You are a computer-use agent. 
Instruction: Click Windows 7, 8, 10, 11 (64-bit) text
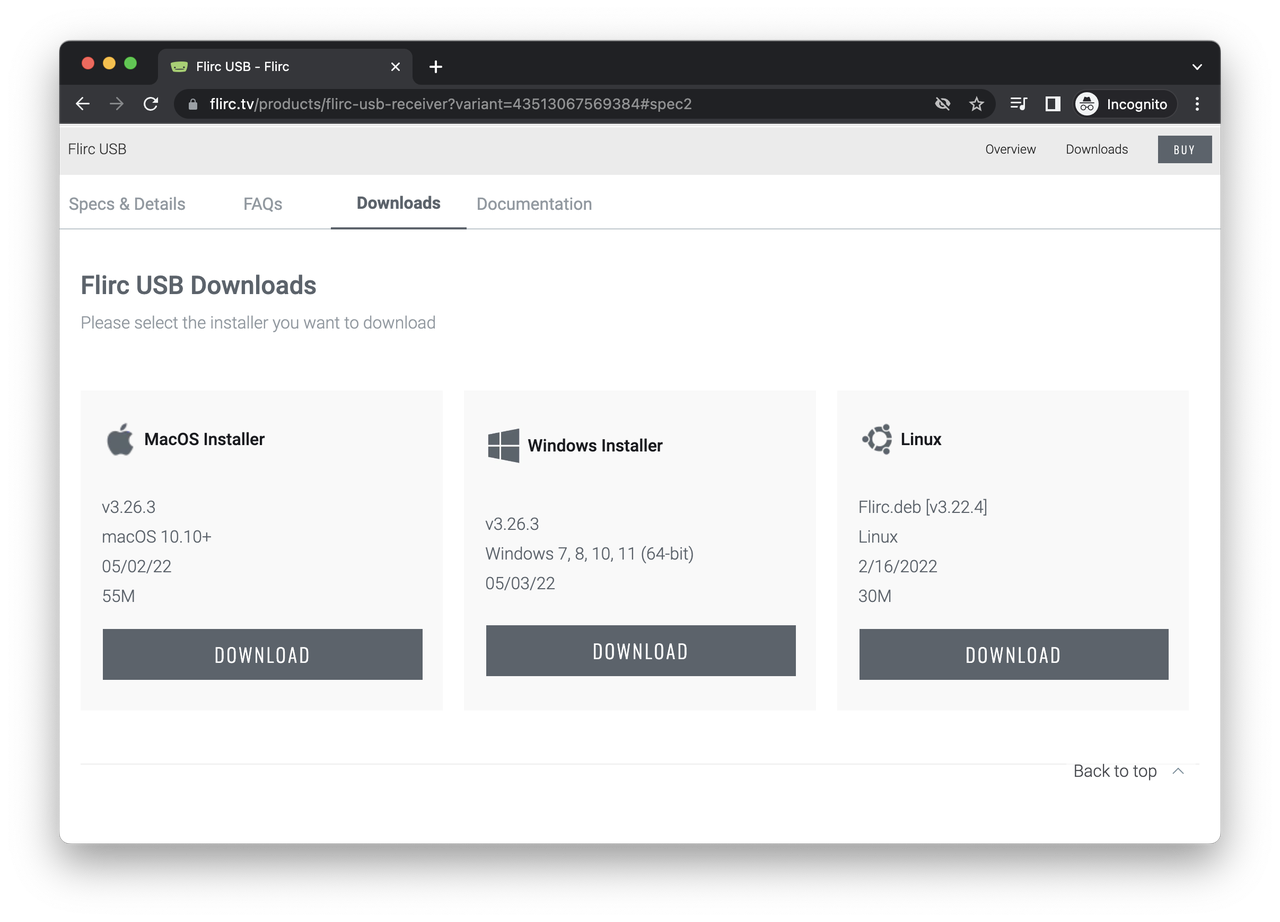(589, 553)
